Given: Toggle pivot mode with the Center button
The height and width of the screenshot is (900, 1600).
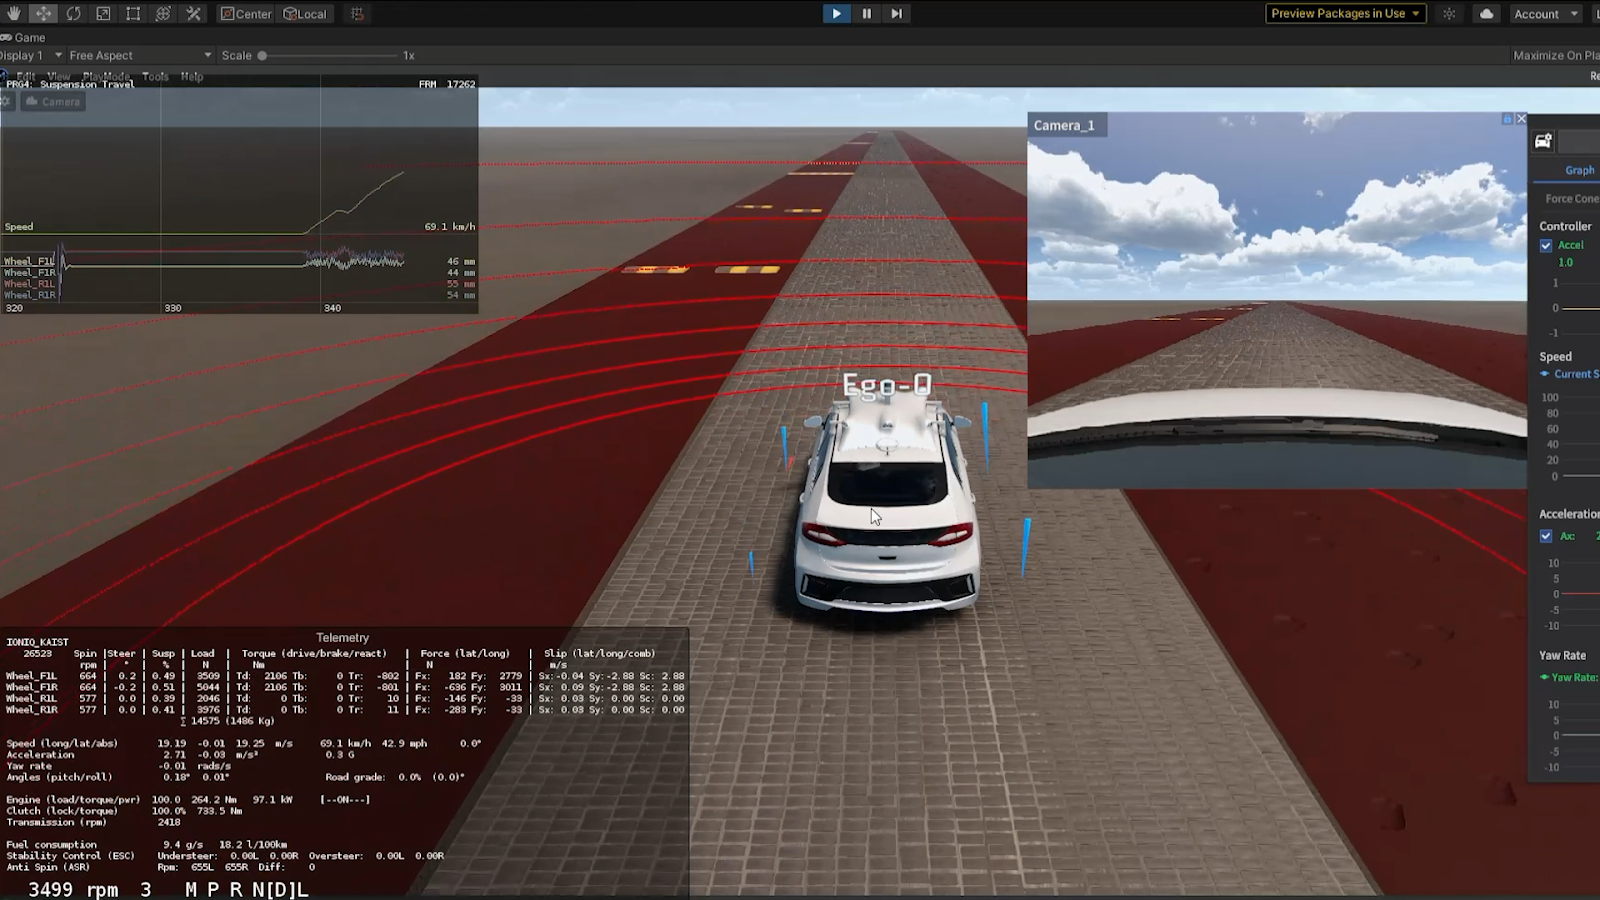Looking at the screenshot, I should pyautogui.click(x=245, y=13).
